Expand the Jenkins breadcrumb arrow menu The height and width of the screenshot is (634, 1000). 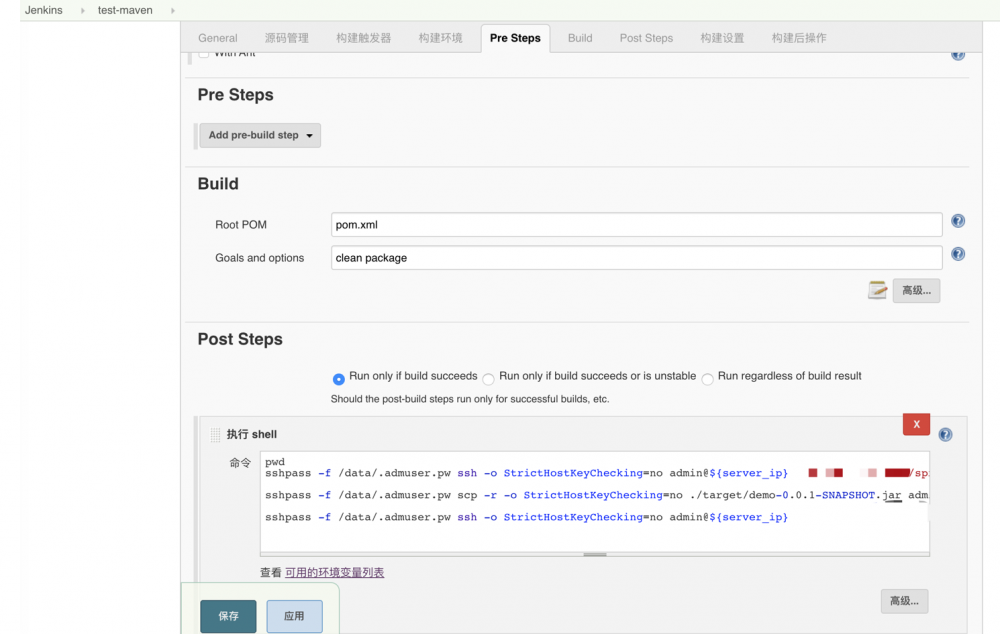click(82, 10)
